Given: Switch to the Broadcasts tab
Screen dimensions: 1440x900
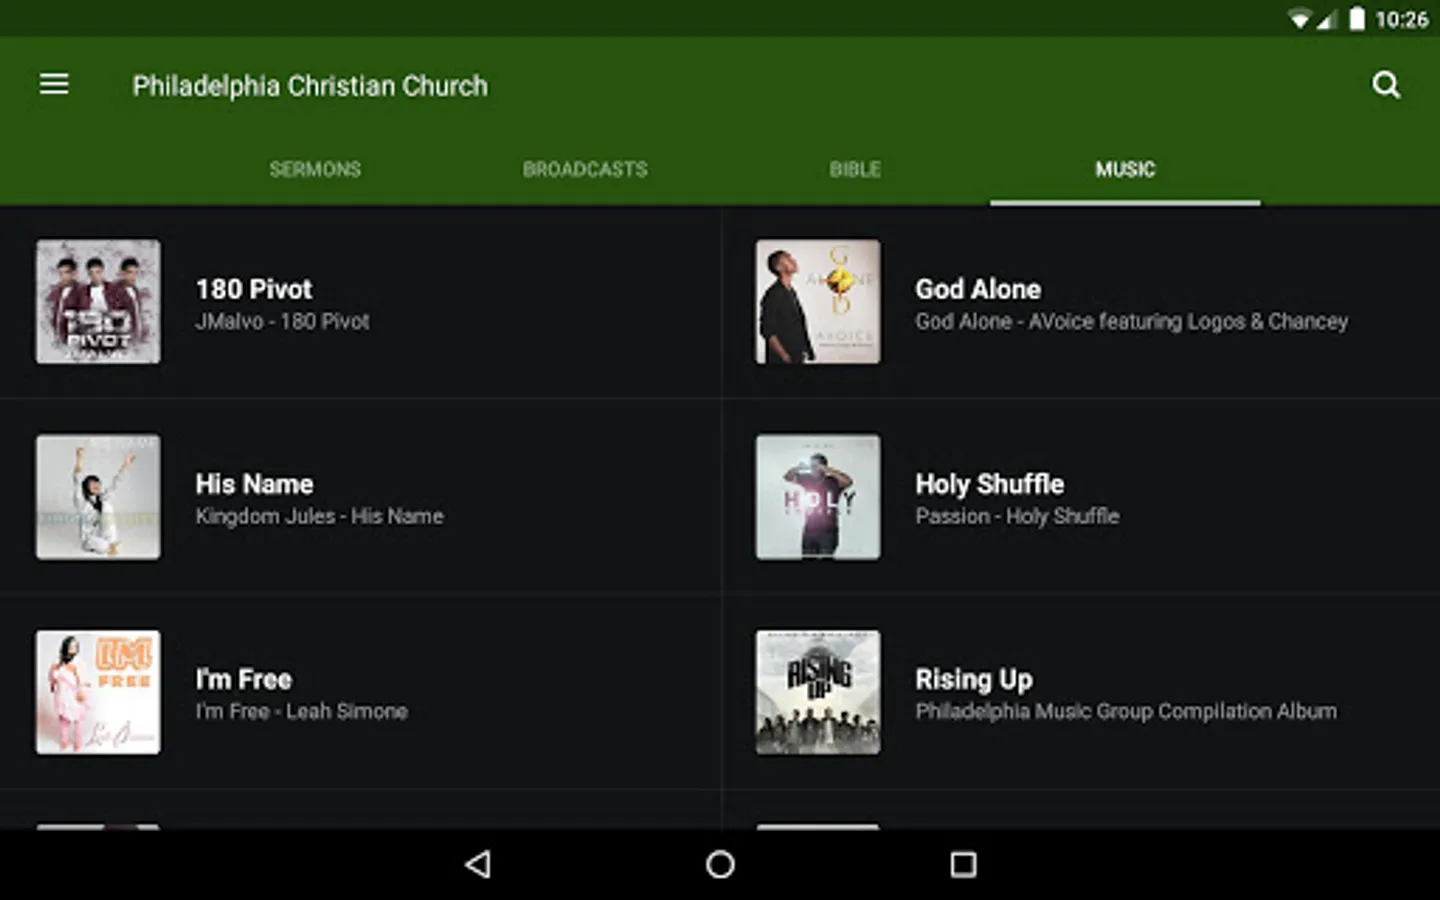Looking at the screenshot, I should pos(585,170).
